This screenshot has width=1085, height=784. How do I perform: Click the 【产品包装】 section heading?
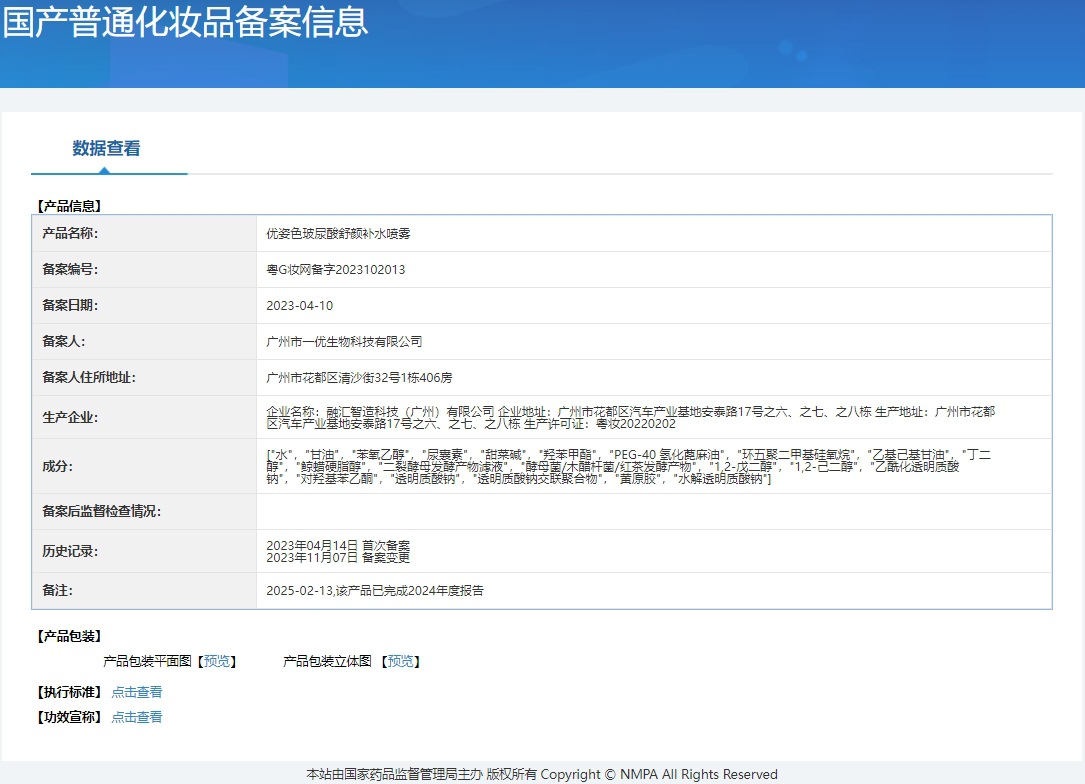coord(69,637)
